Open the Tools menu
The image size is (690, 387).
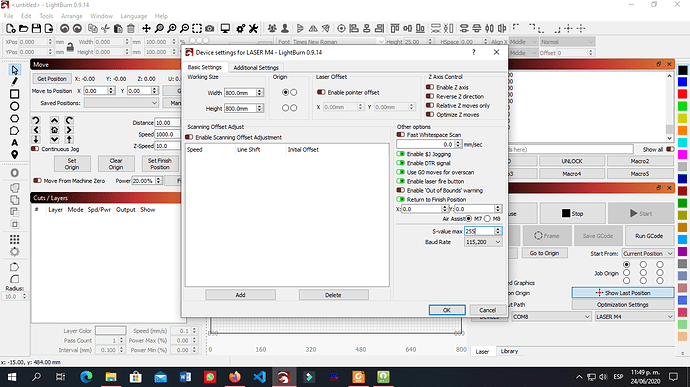[x=46, y=16]
